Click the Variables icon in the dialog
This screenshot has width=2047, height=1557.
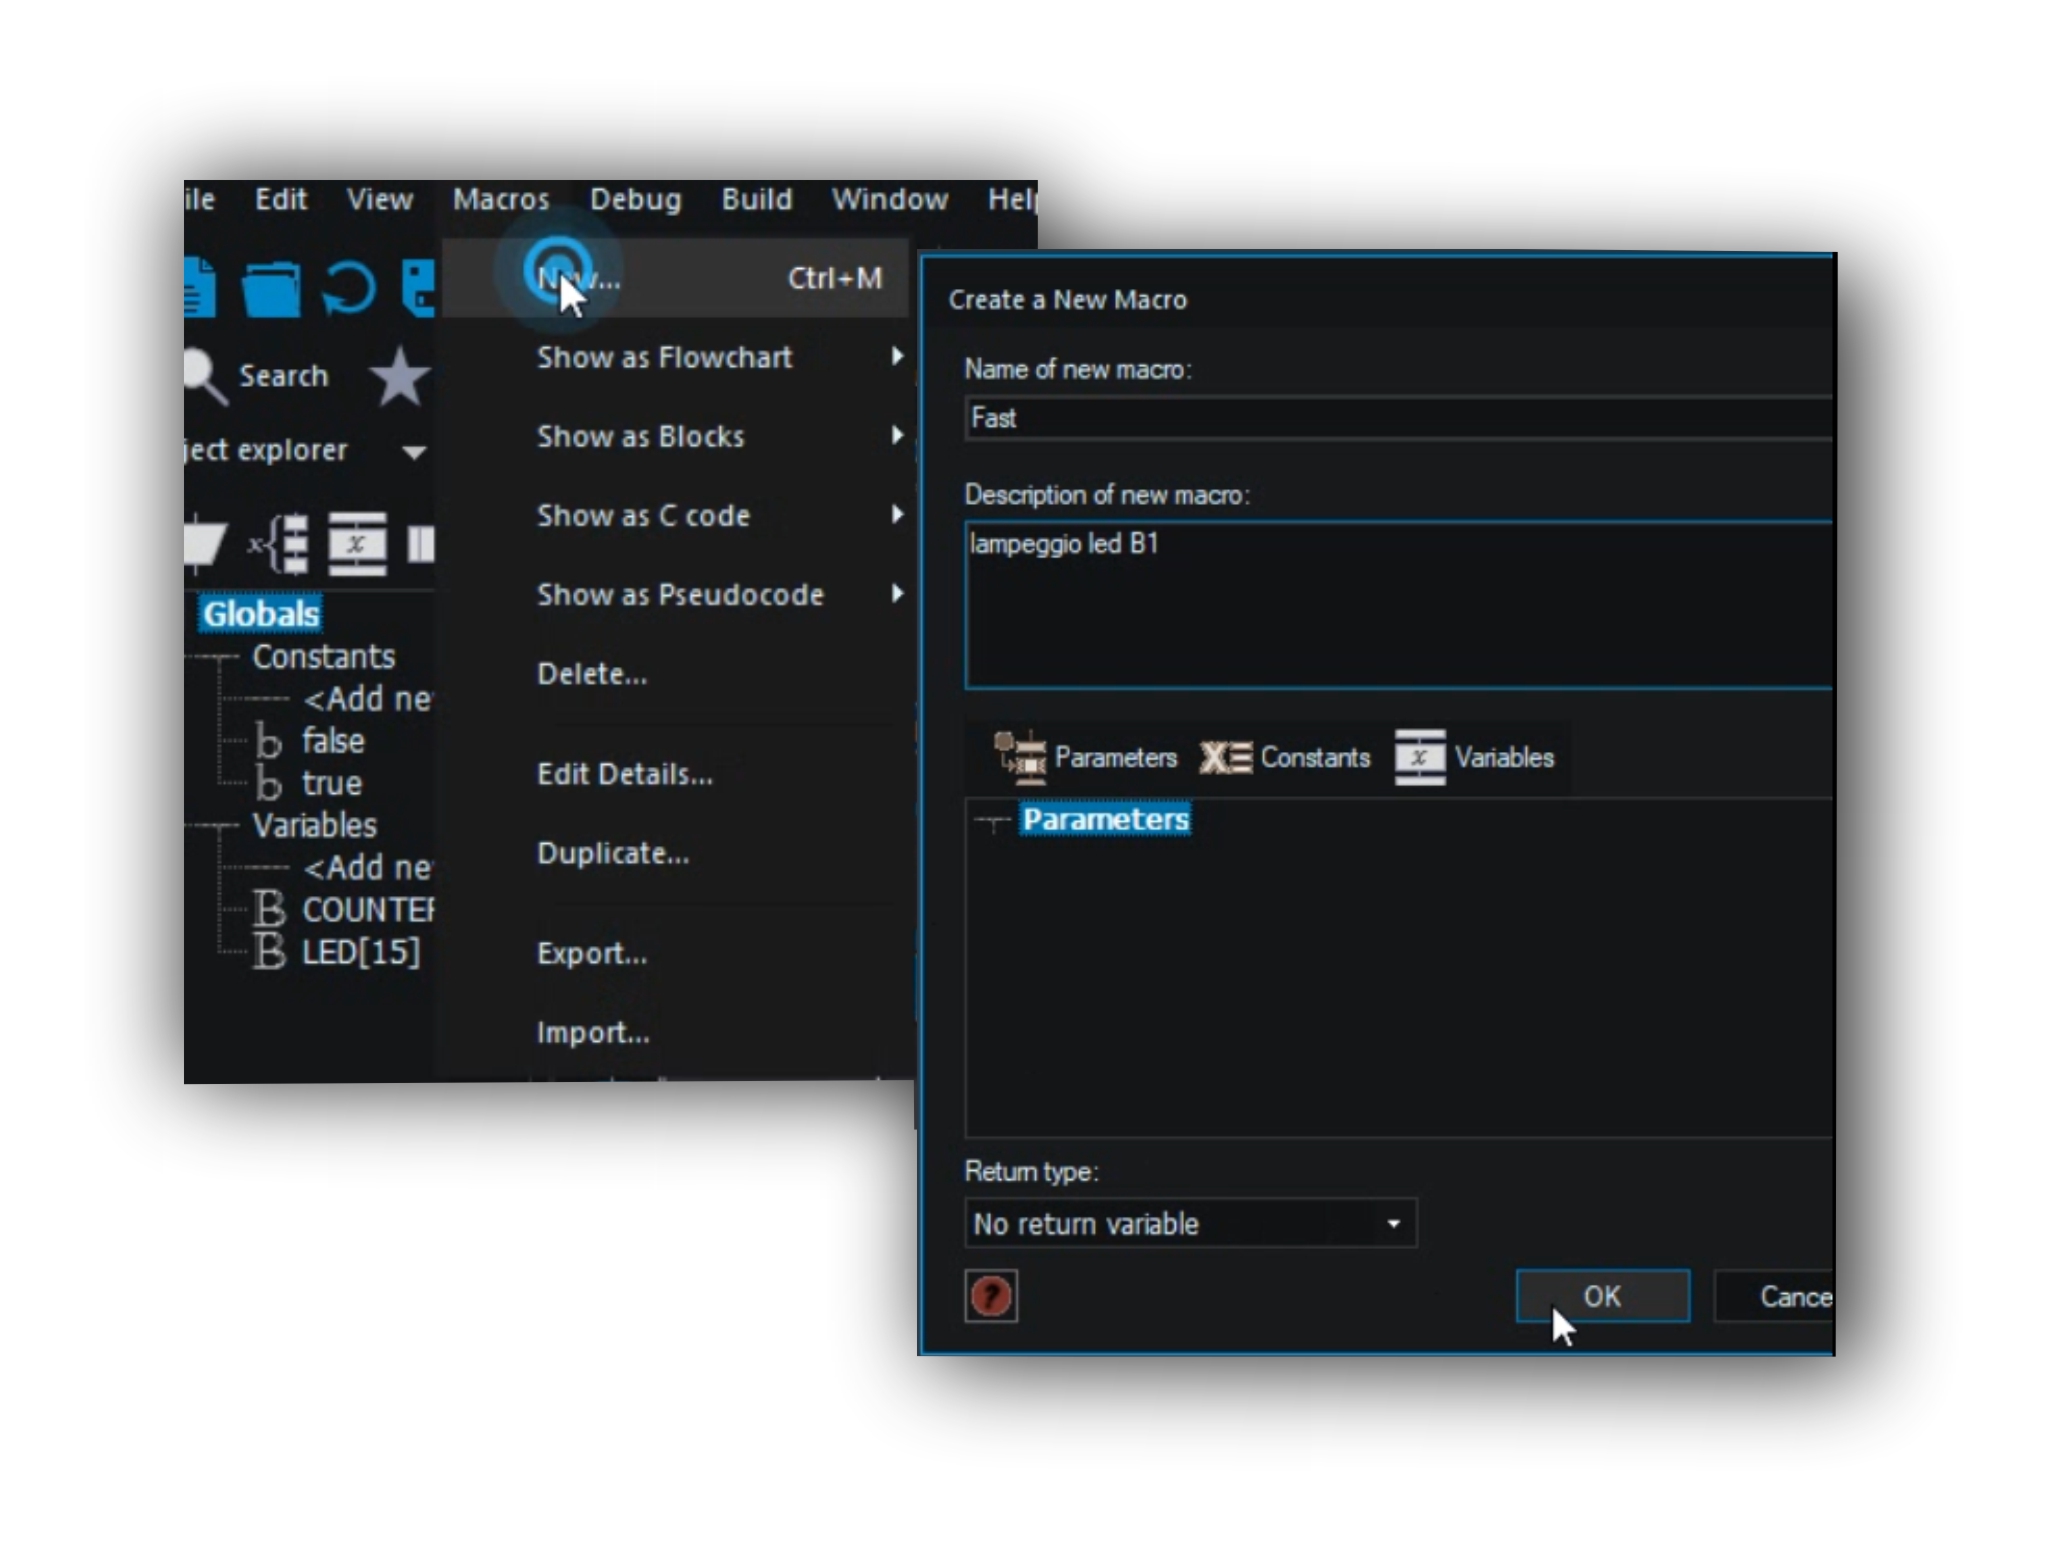[1420, 758]
